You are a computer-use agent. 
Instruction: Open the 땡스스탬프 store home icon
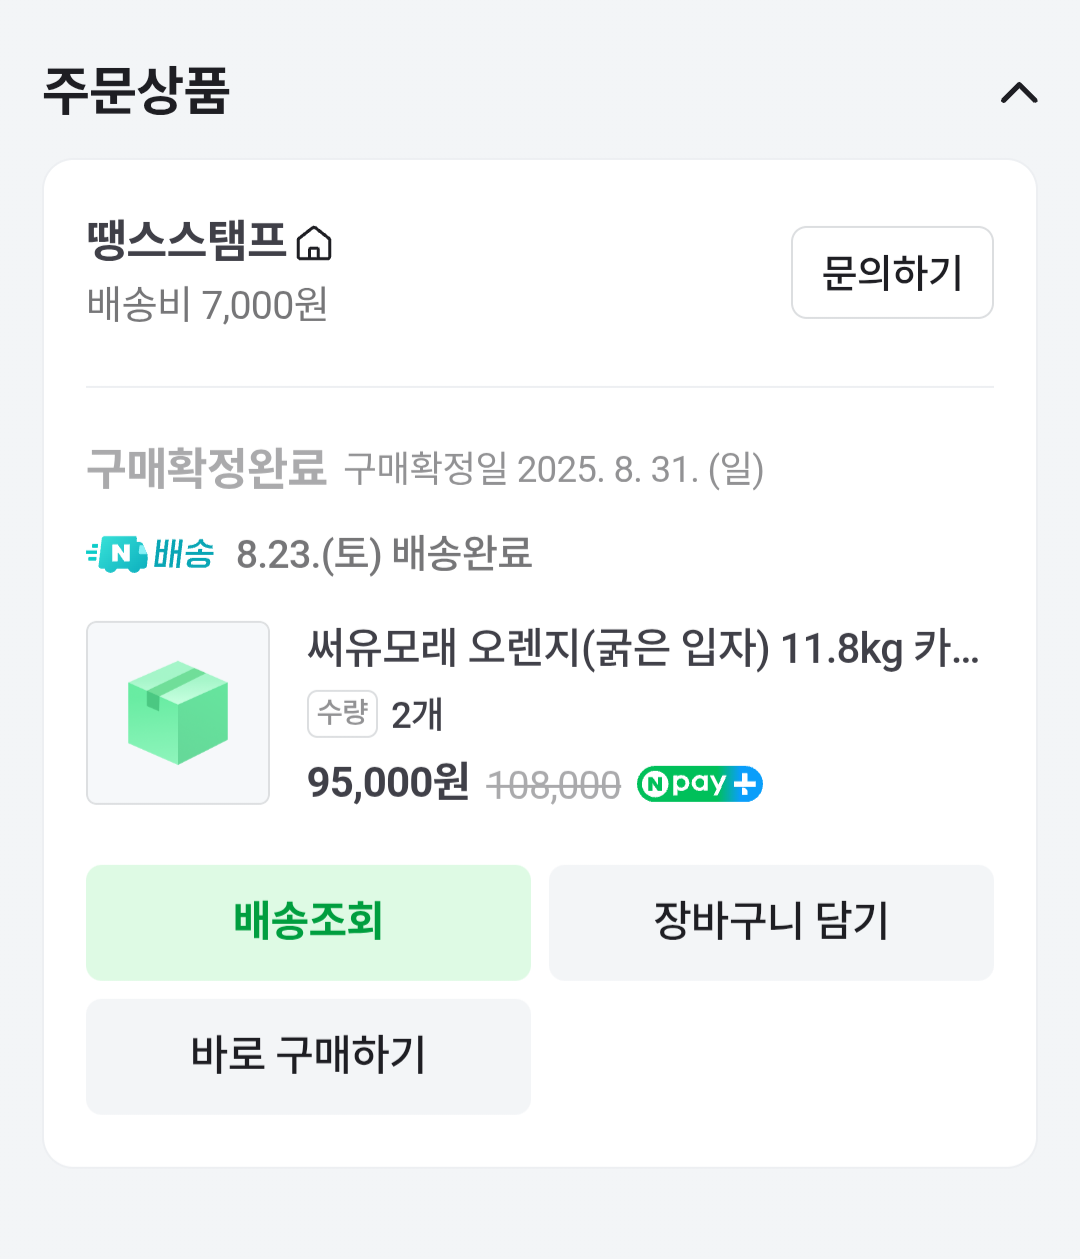(314, 243)
